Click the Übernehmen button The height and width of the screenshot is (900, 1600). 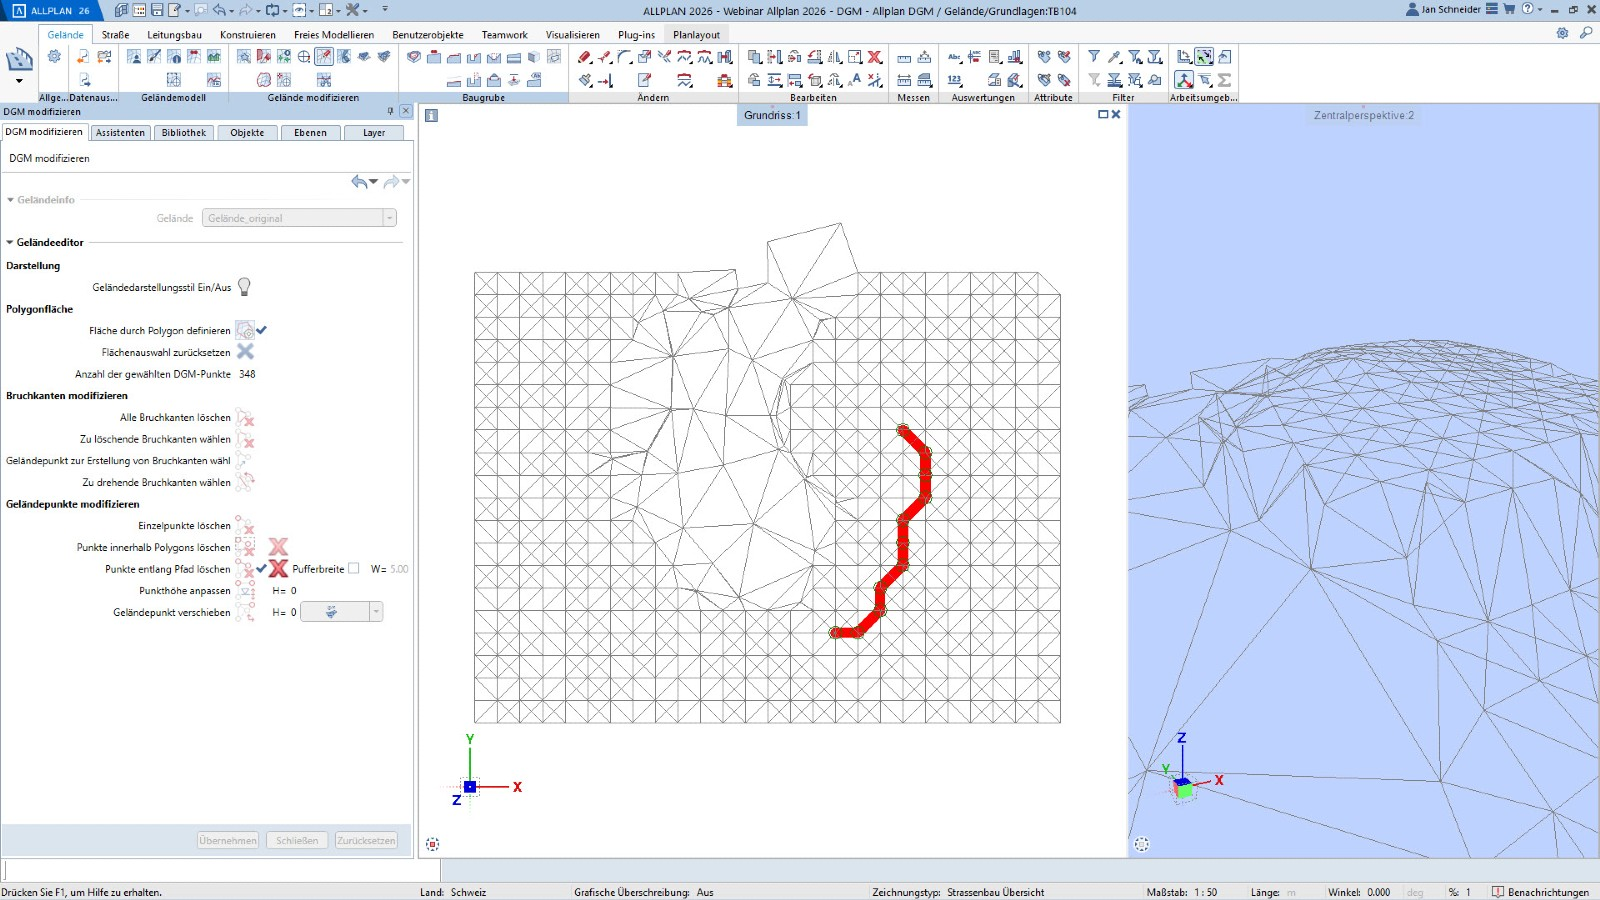pyautogui.click(x=228, y=841)
